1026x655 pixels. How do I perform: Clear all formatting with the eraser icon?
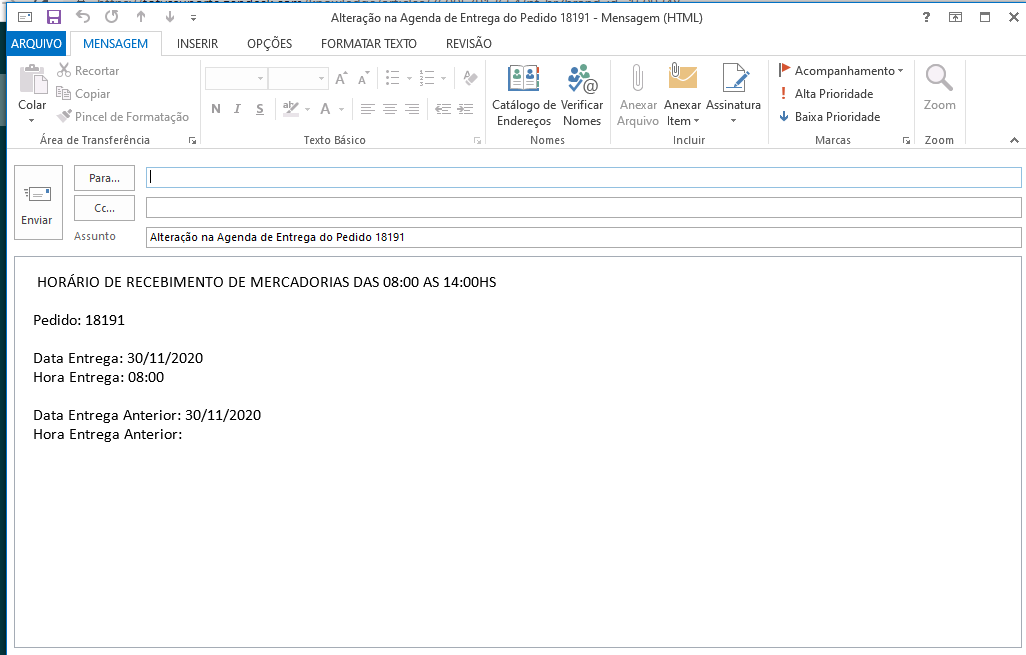coord(470,79)
